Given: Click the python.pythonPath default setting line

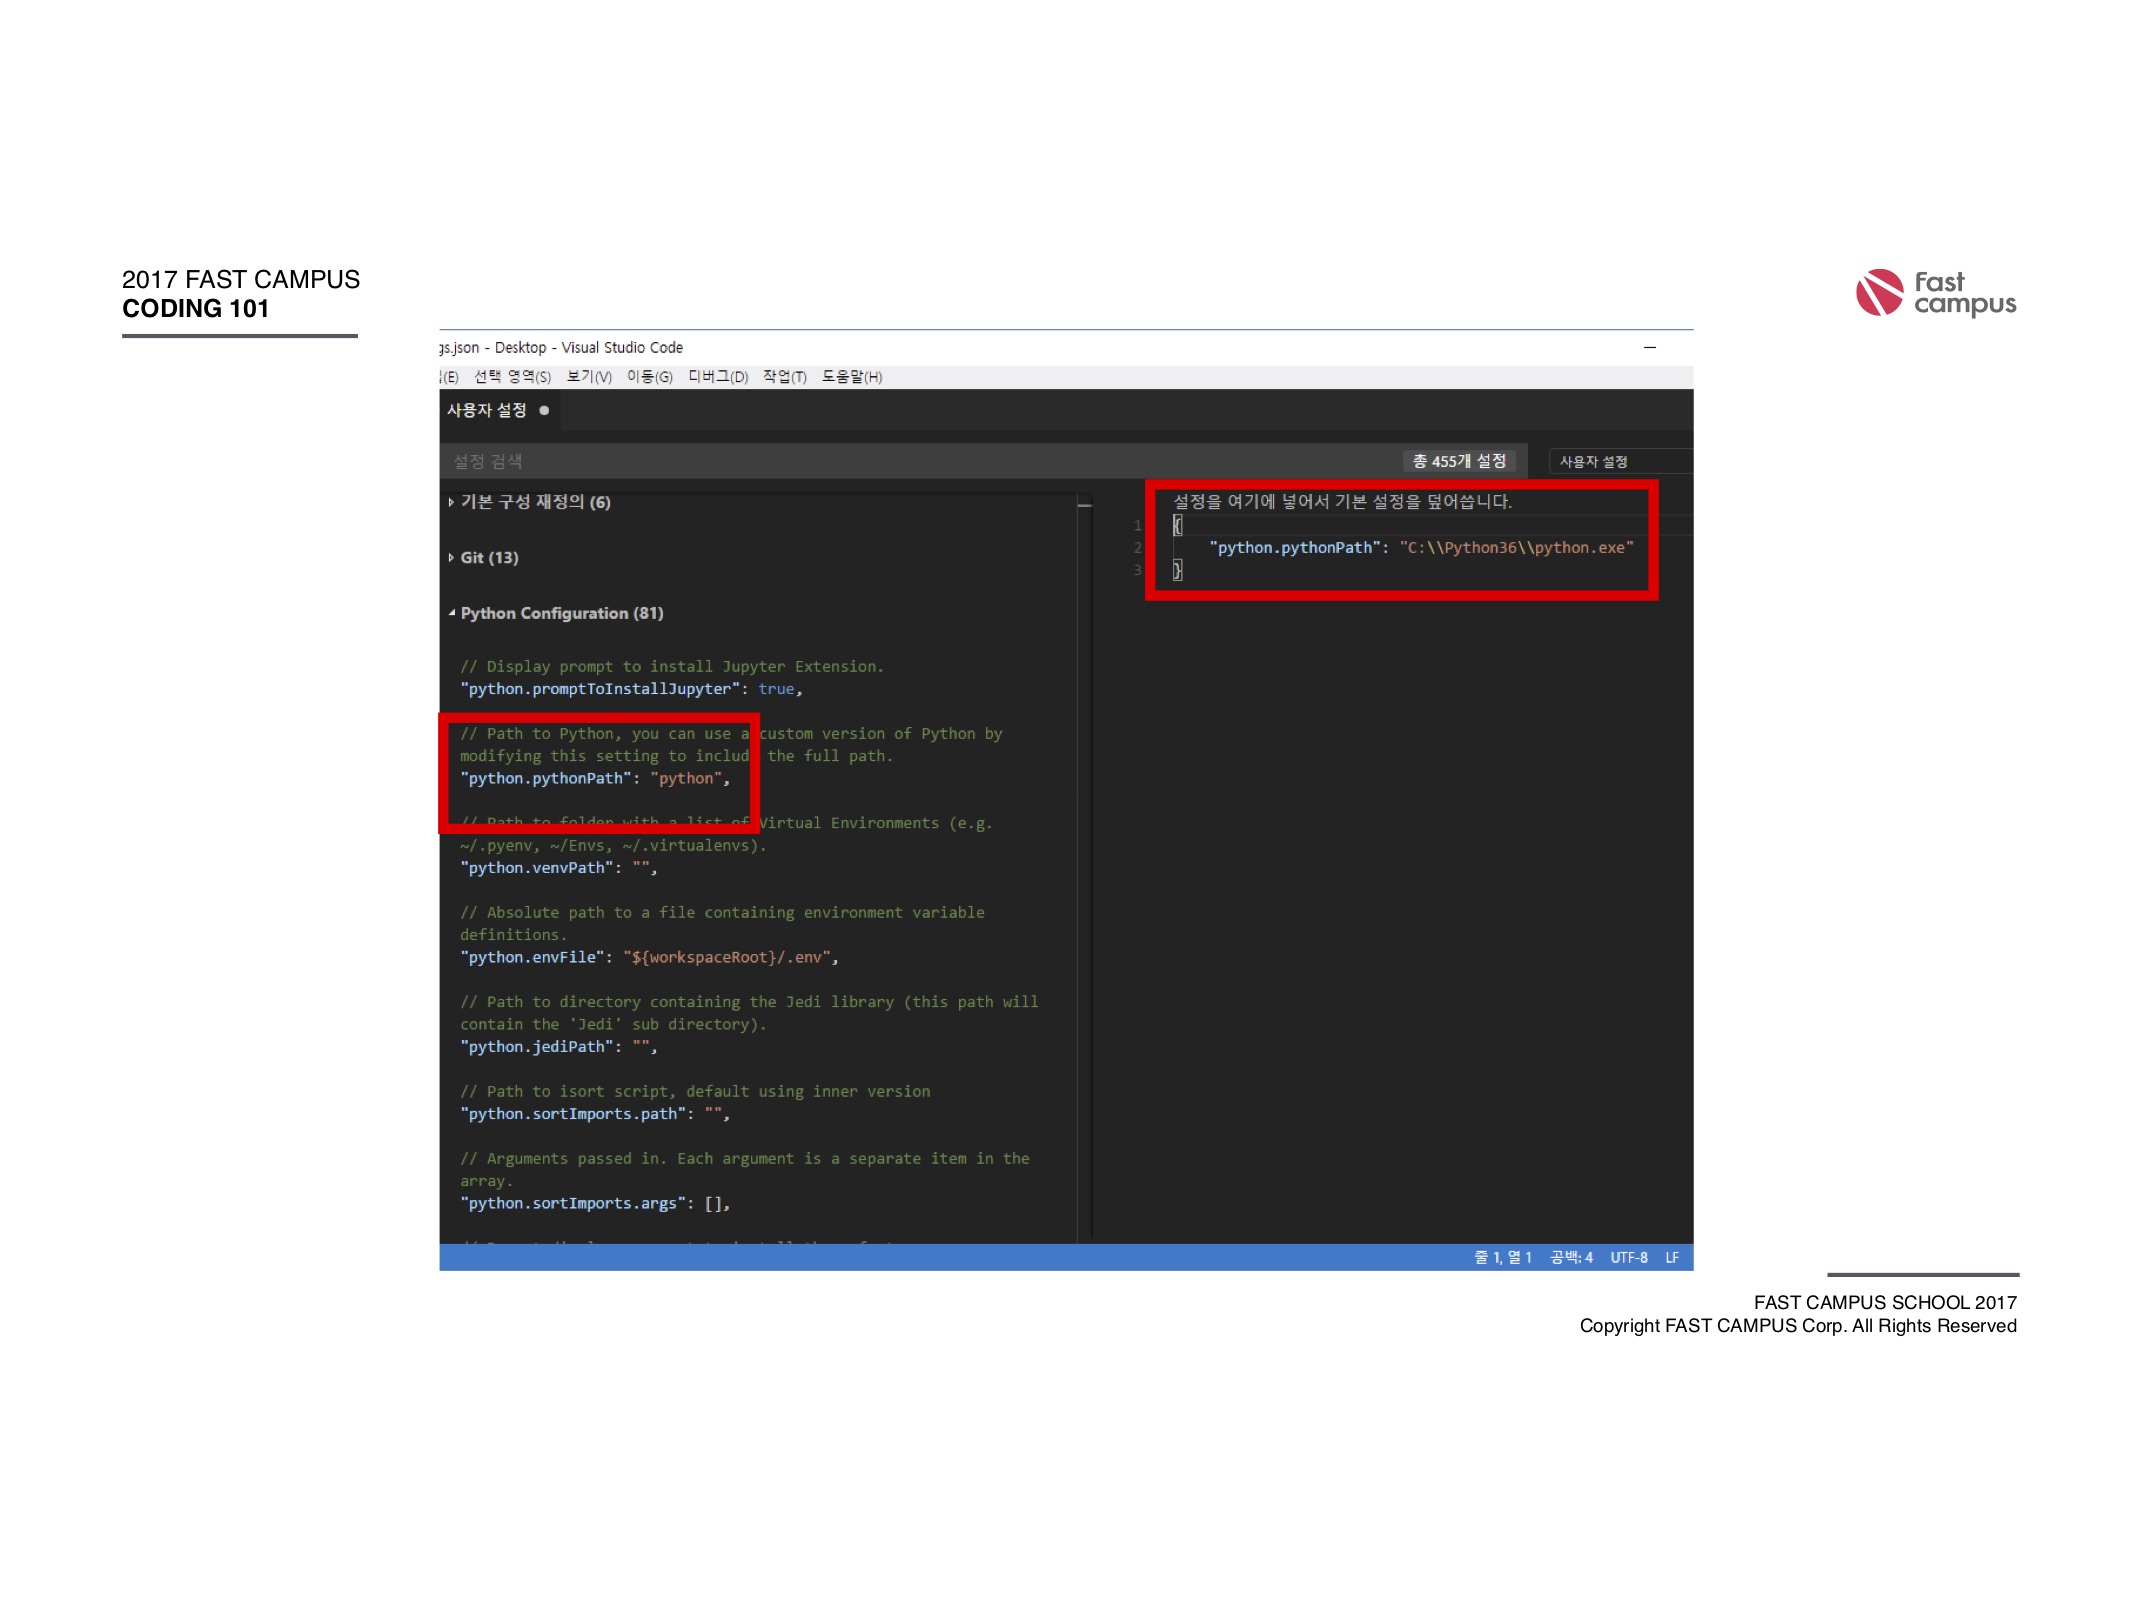Looking at the screenshot, I should 594,779.
